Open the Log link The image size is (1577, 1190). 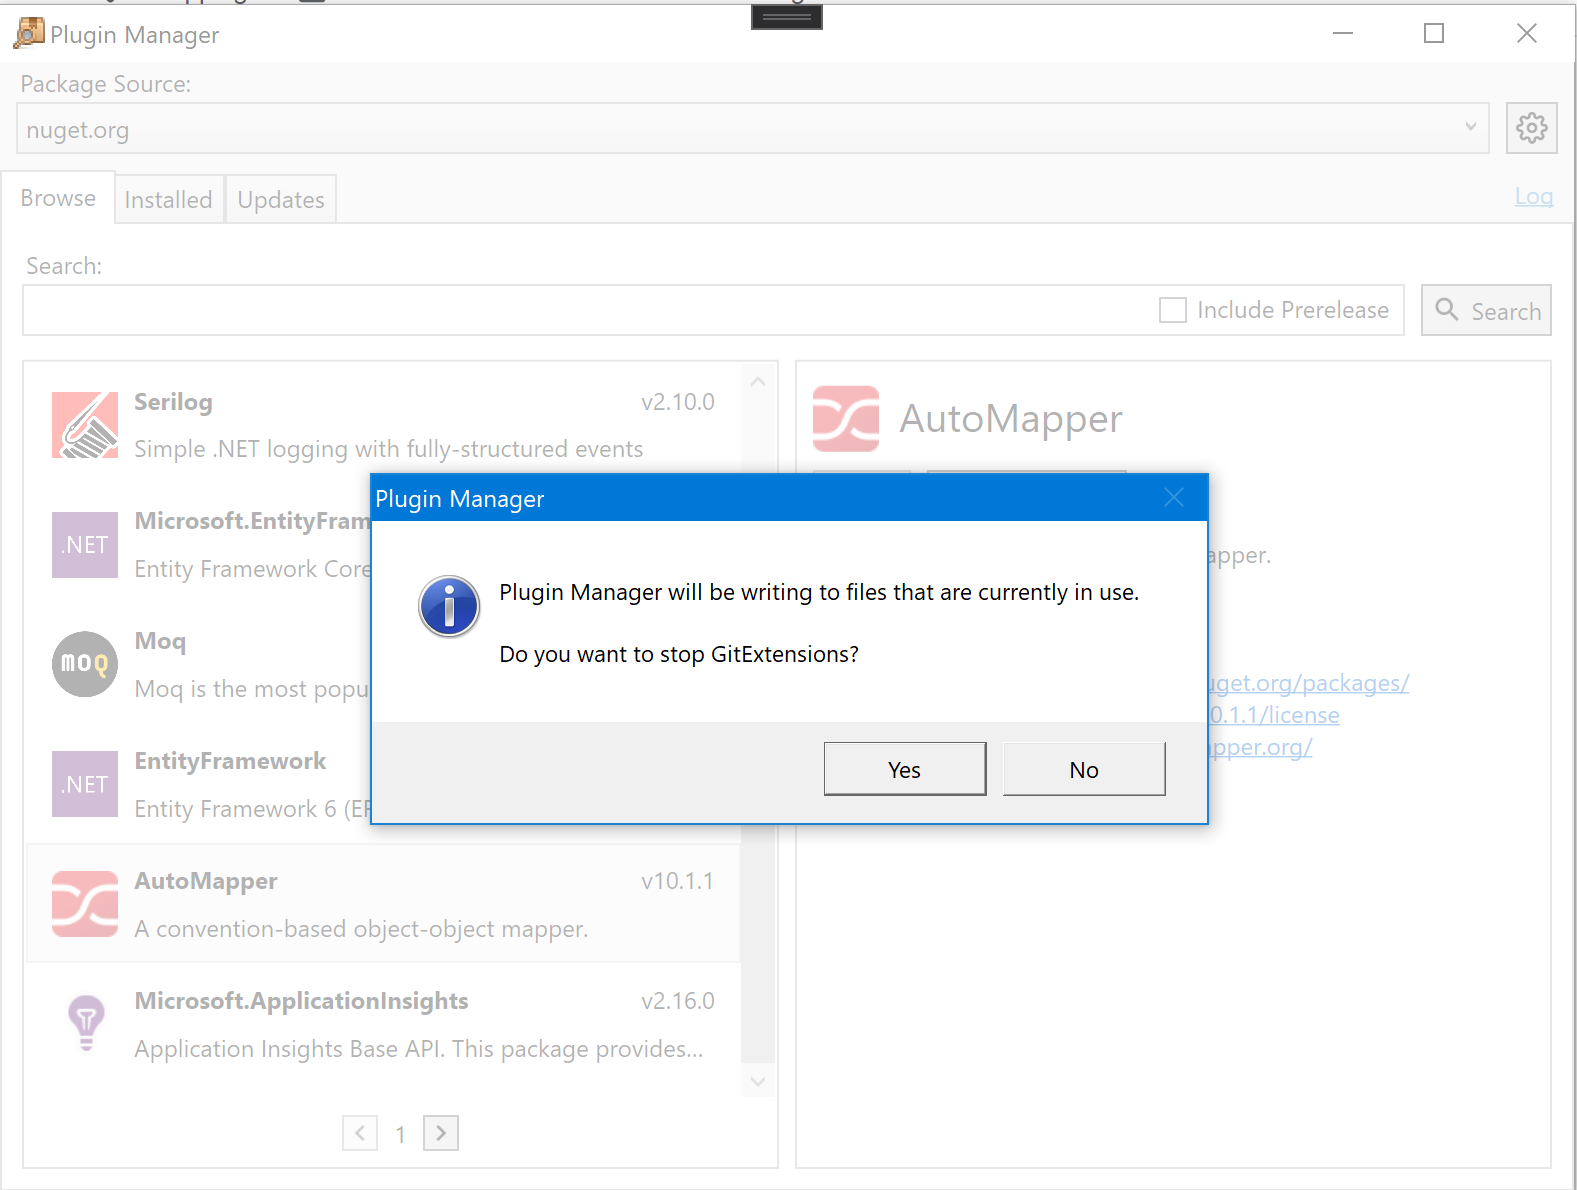1533,196
